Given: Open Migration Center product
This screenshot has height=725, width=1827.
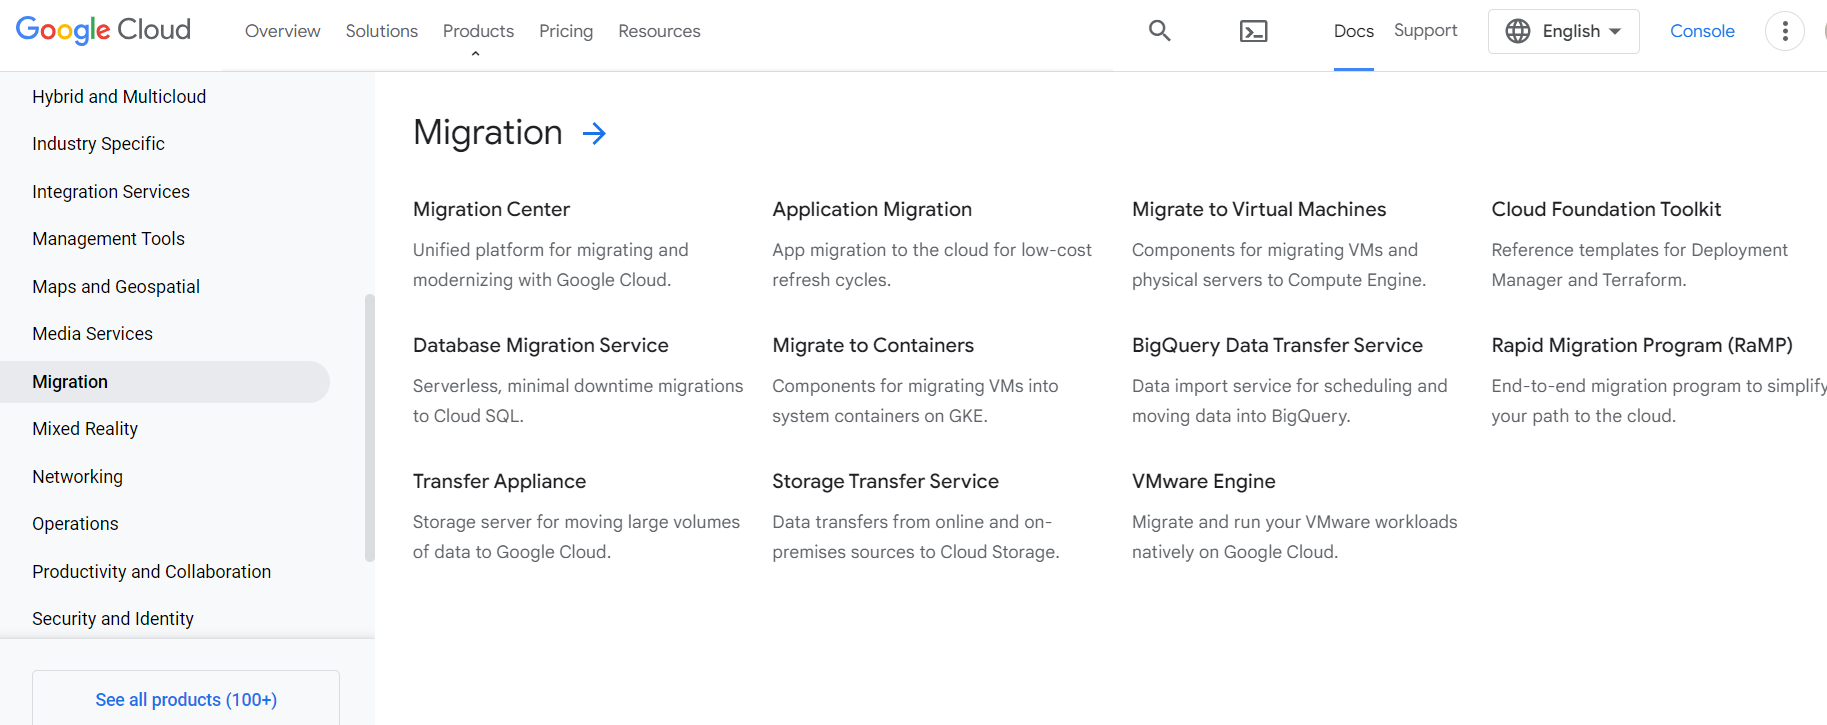Looking at the screenshot, I should point(491,209).
